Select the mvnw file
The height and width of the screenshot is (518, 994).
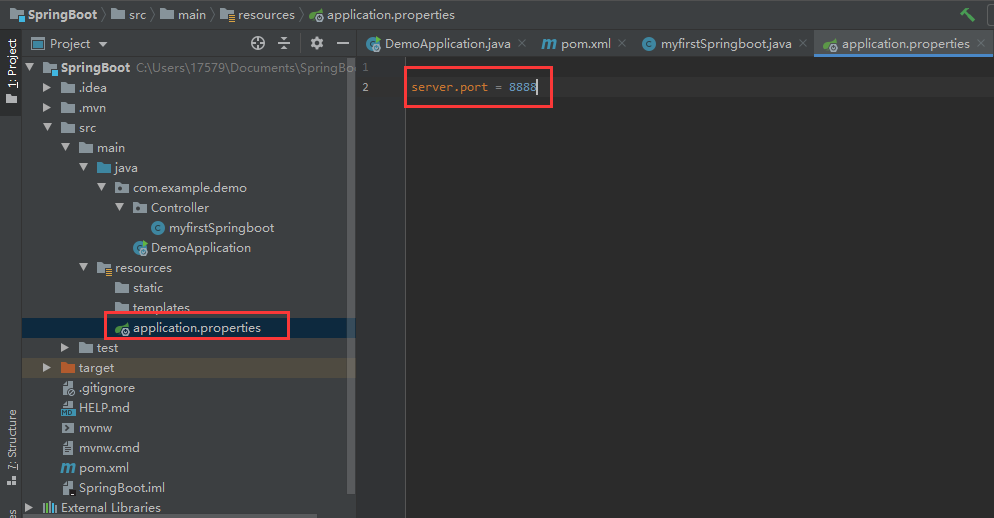coord(95,428)
